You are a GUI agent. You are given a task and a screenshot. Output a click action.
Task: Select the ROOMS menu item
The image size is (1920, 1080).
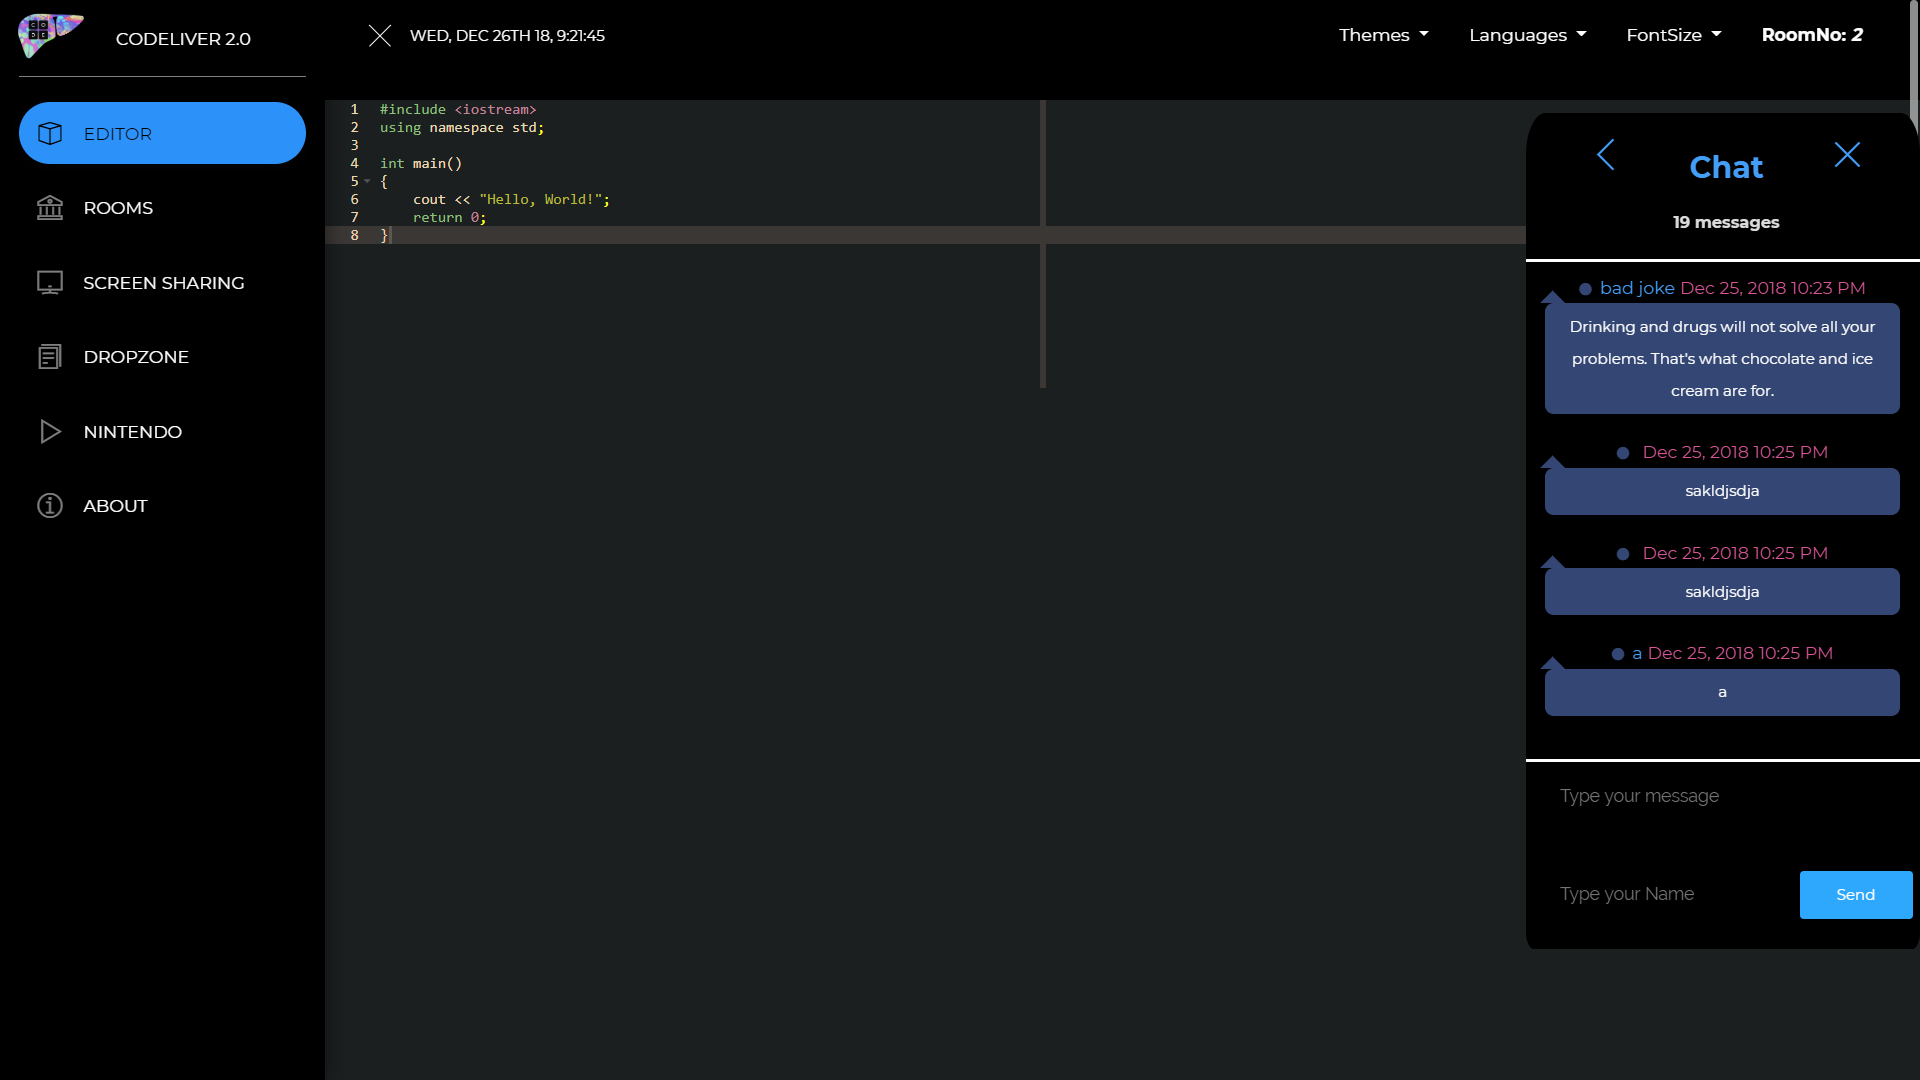coord(118,208)
